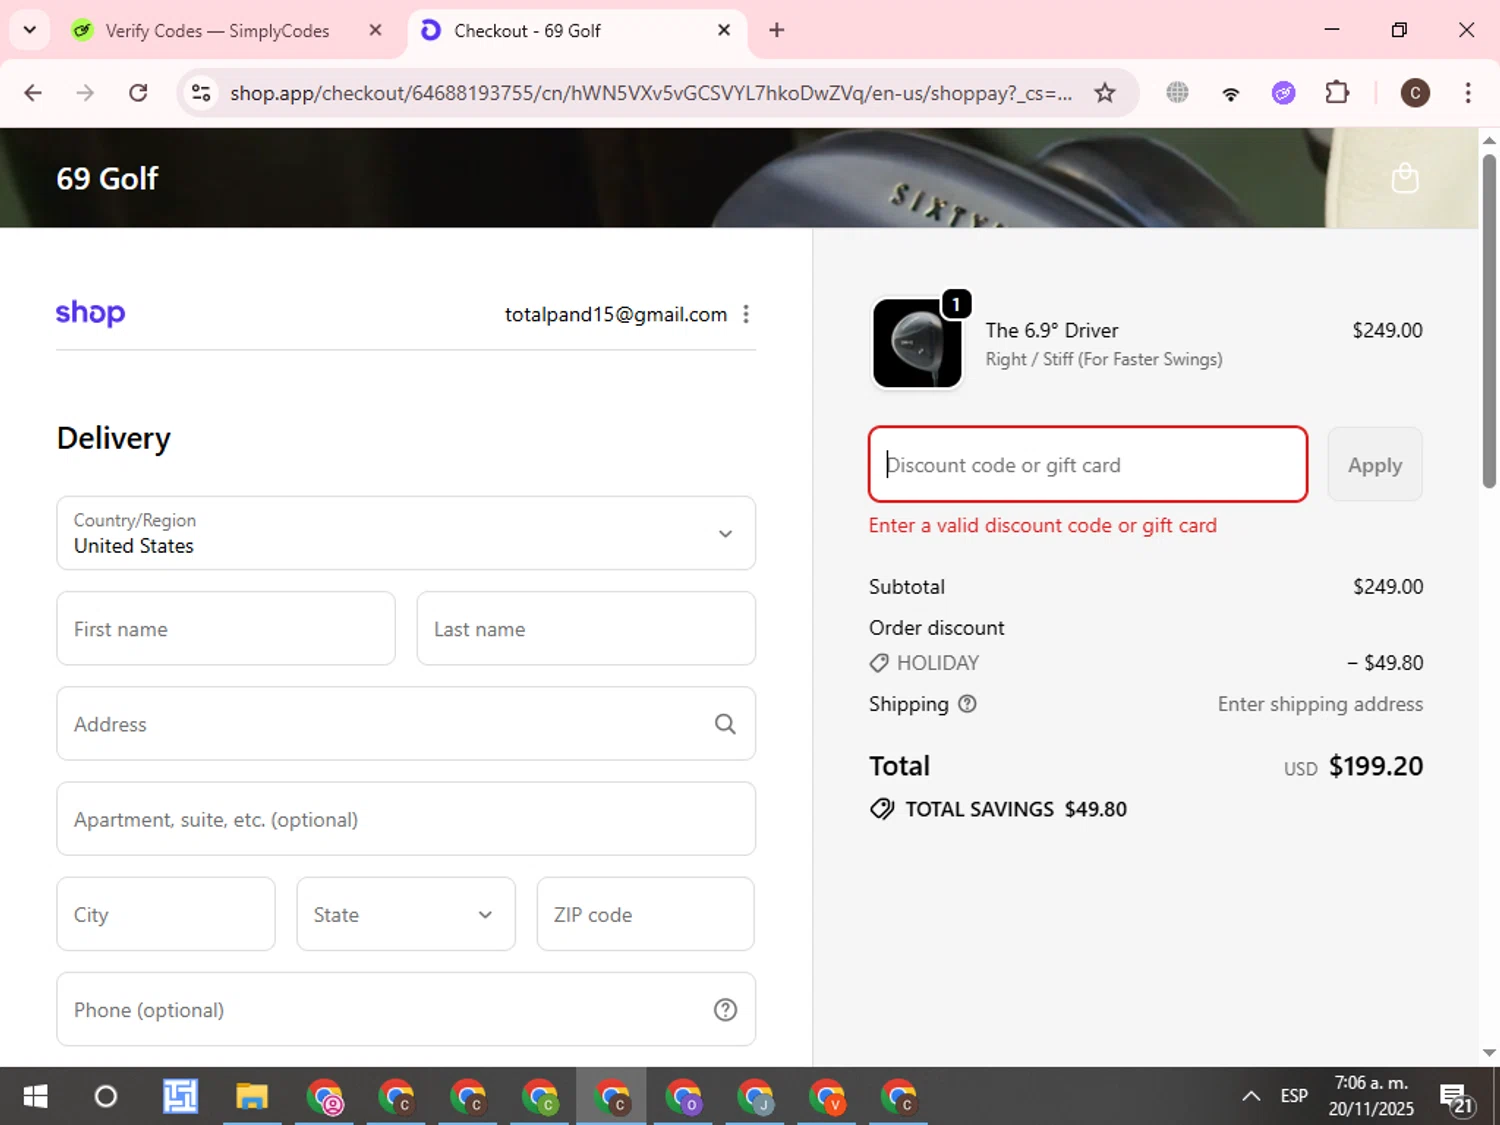
Task: Click the ESP language indicator
Action: pyautogui.click(x=1294, y=1096)
